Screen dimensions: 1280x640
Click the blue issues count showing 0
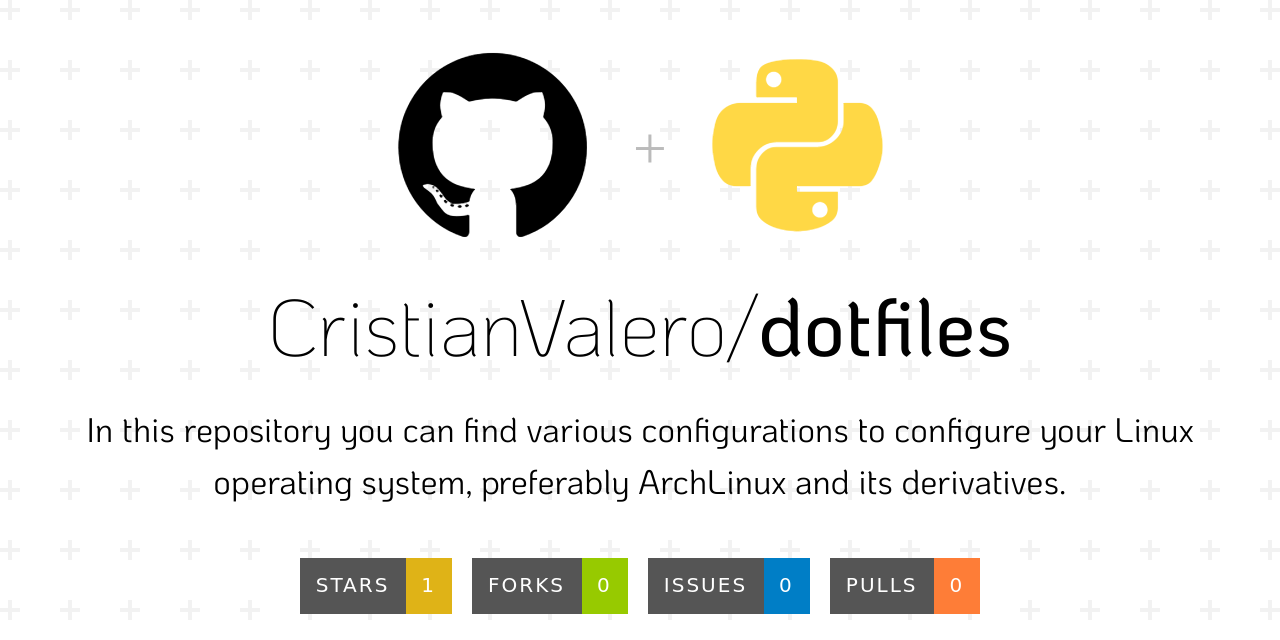click(787, 585)
